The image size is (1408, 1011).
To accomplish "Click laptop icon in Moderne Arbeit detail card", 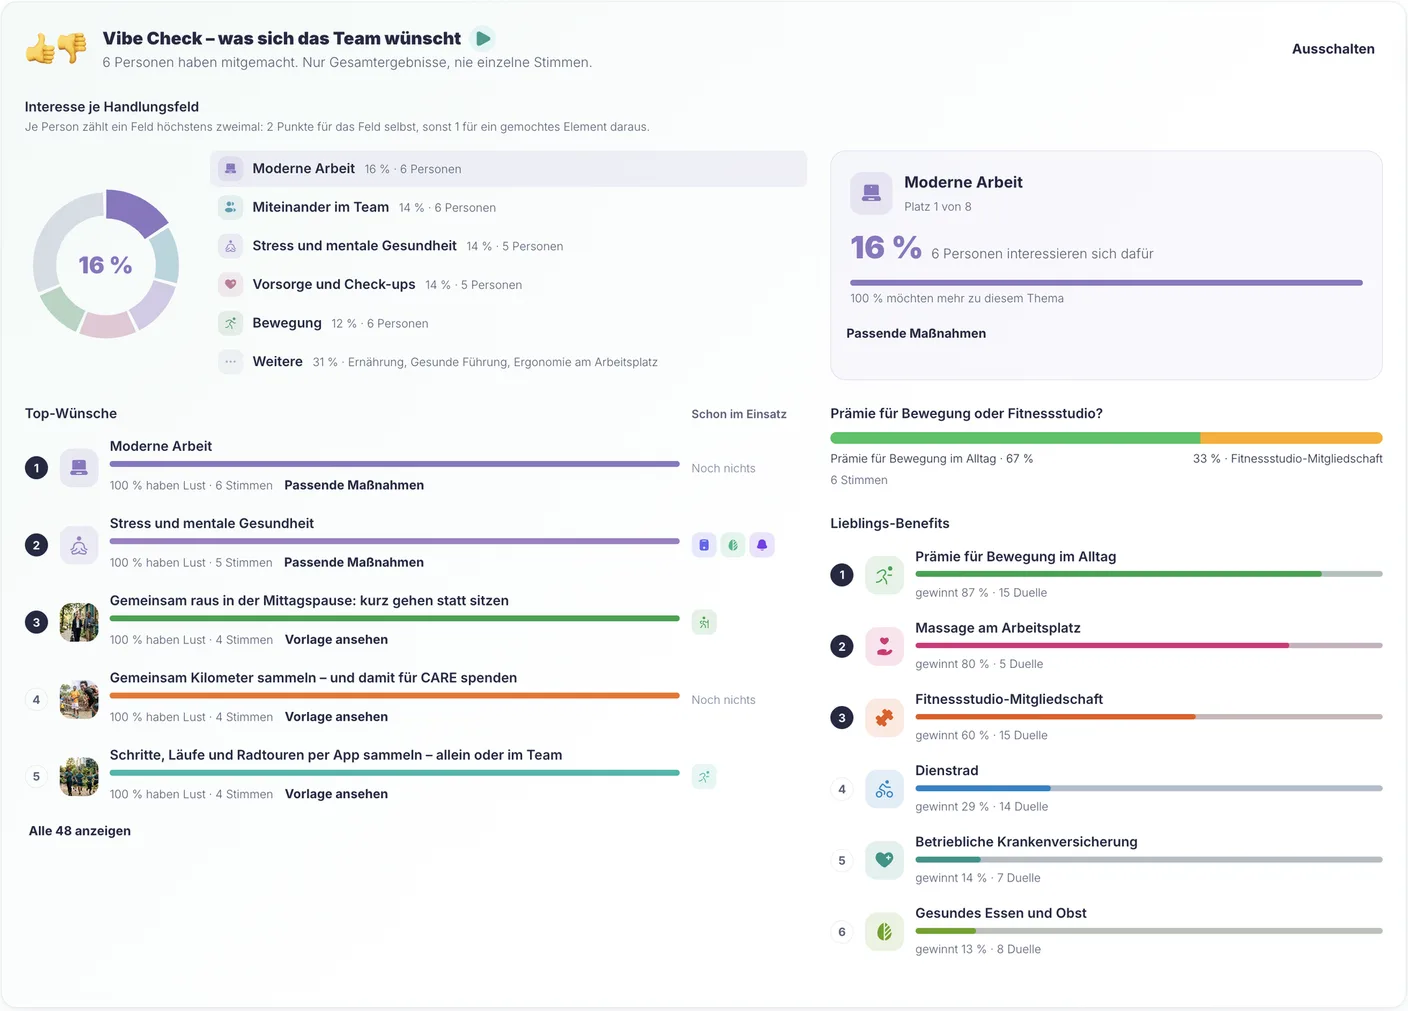I will pyautogui.click(x=871, y=193).
